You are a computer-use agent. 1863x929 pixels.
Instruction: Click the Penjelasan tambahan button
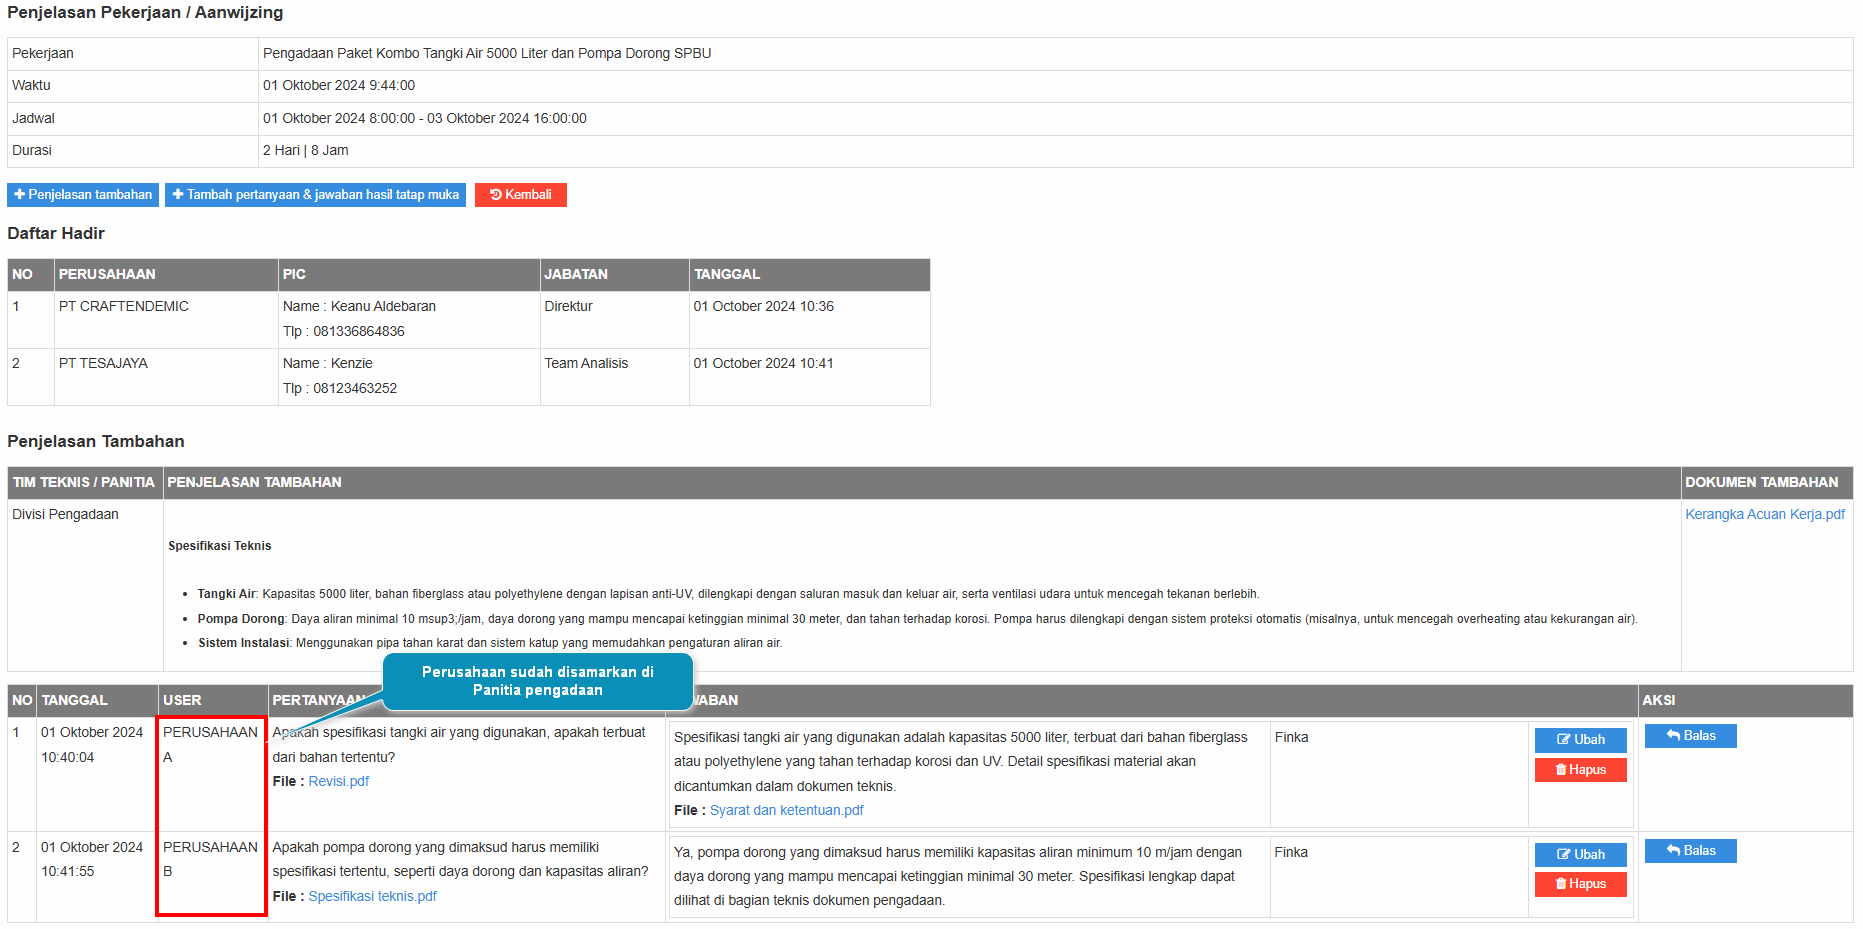[x=83, y=195]
